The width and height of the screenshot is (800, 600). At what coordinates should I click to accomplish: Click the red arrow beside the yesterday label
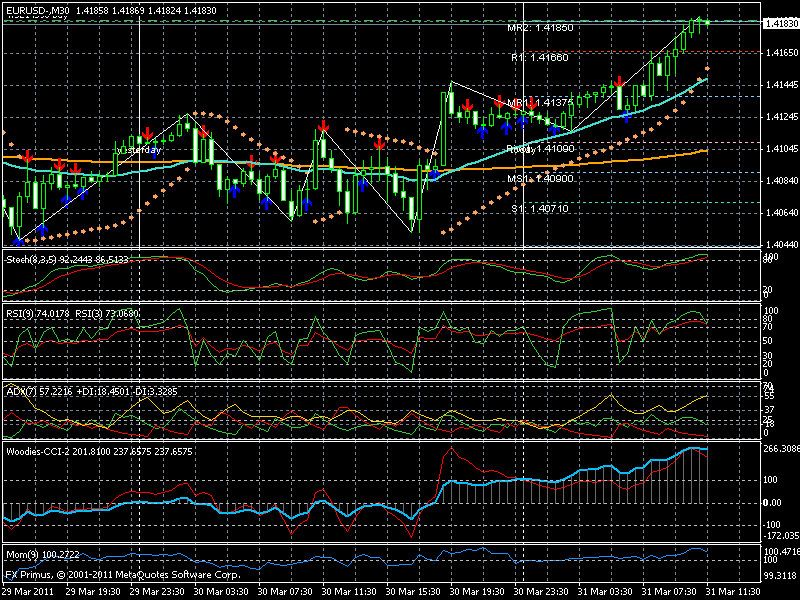coord(147,131)
